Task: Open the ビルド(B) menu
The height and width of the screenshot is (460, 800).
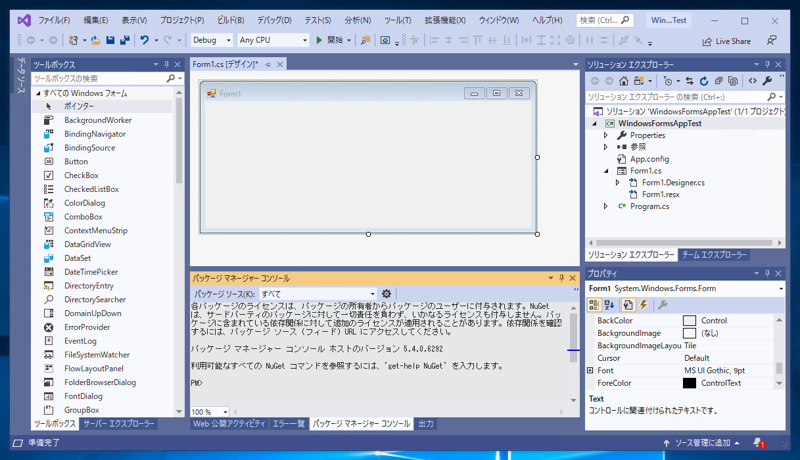Action: (231, 20)
